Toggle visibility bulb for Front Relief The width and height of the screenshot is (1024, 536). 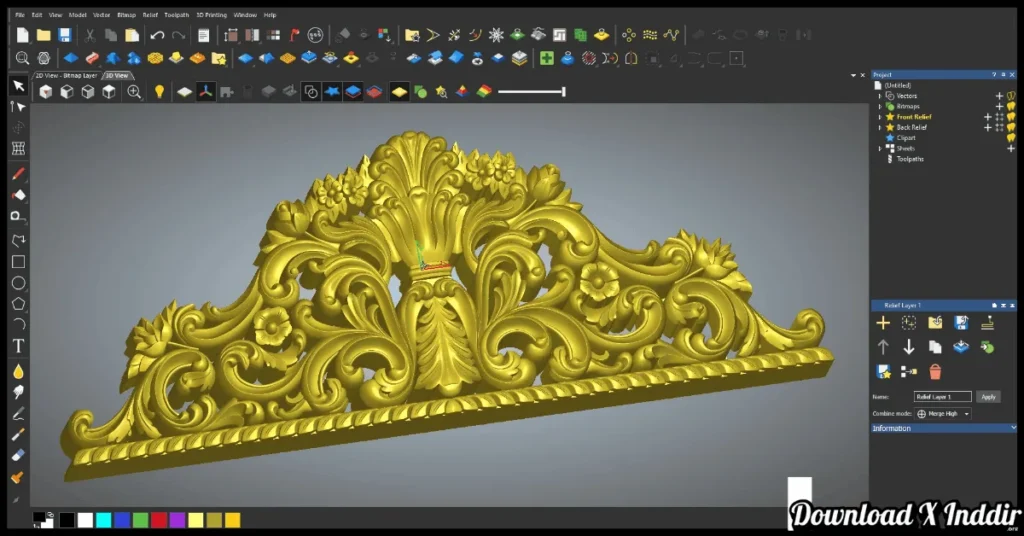click(1011, 117)
